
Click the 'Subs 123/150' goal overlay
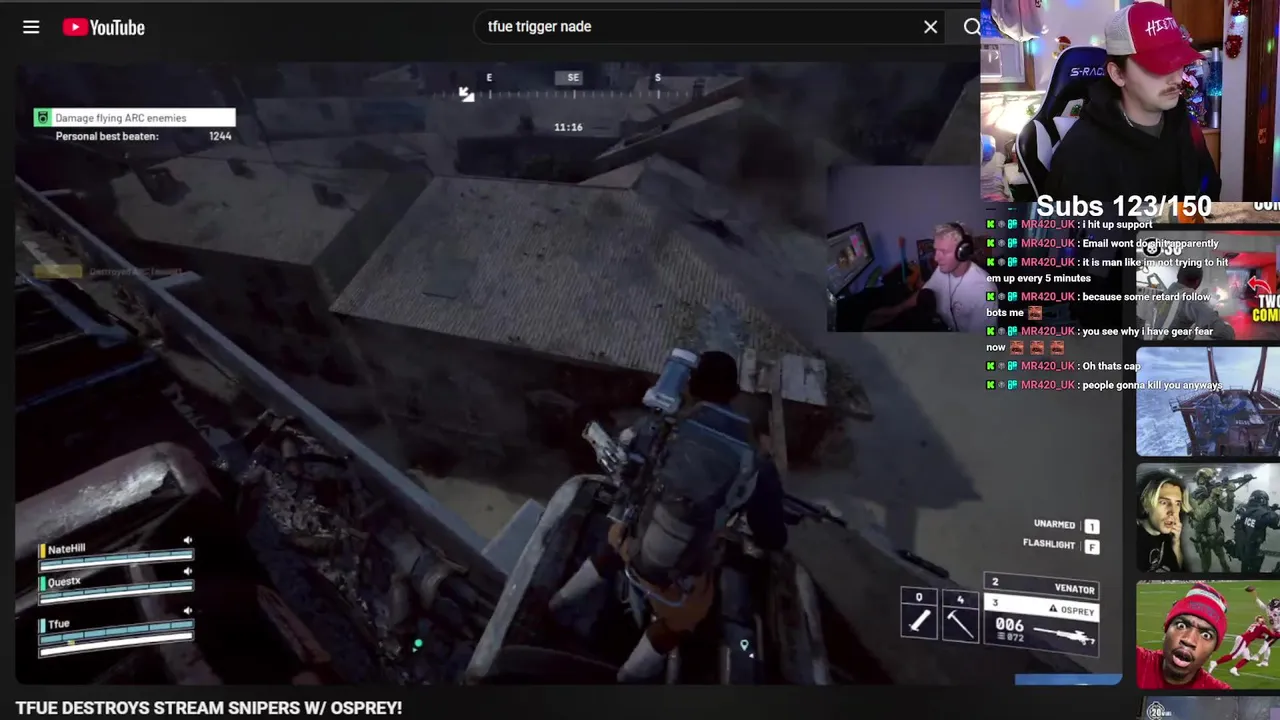1123,207
